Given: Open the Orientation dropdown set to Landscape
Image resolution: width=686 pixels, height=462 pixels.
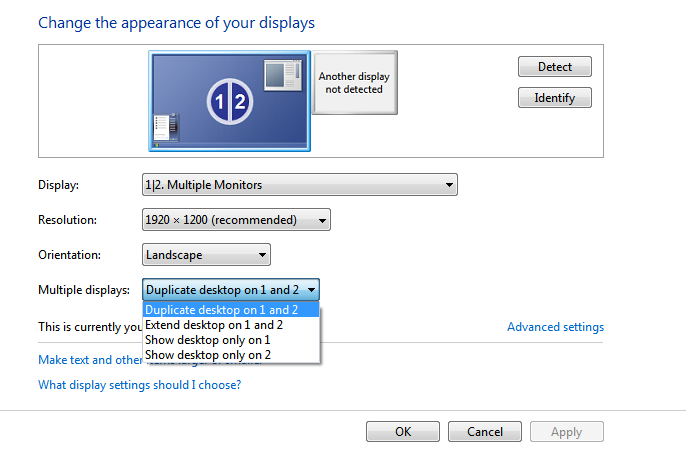Looking at the screenshot, I should [x=206, y=255].
